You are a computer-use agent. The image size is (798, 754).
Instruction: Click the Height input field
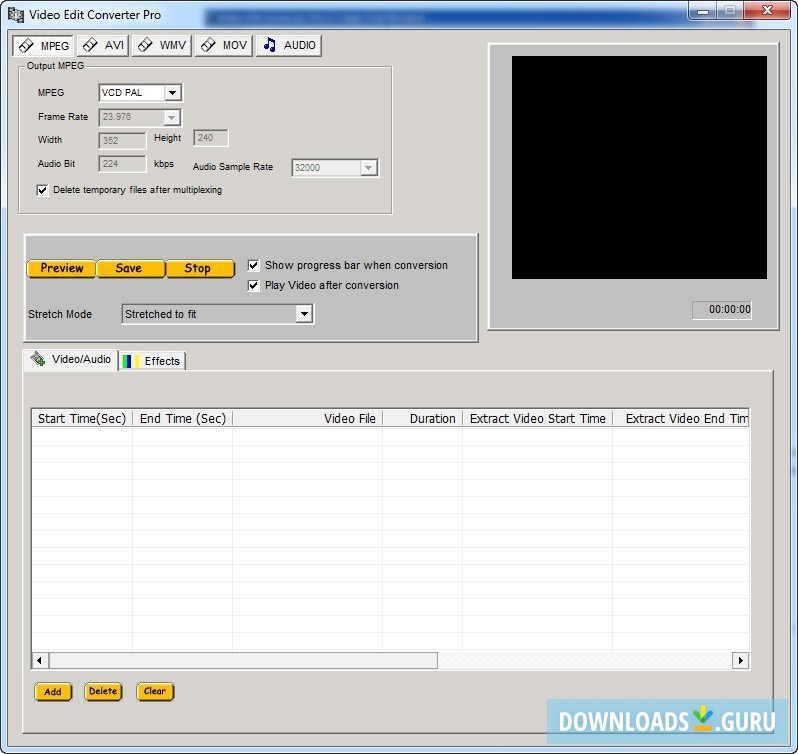coord(211,138)
